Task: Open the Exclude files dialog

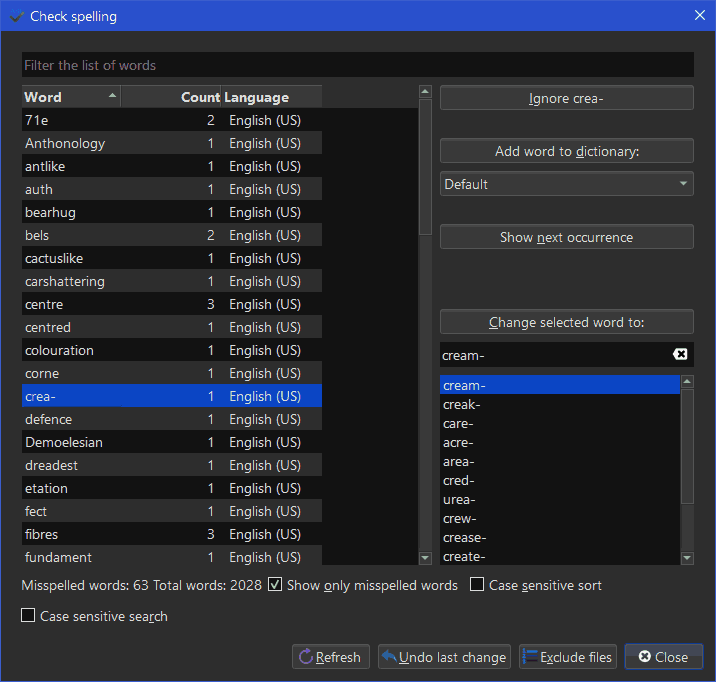Action: coord(568,657)
